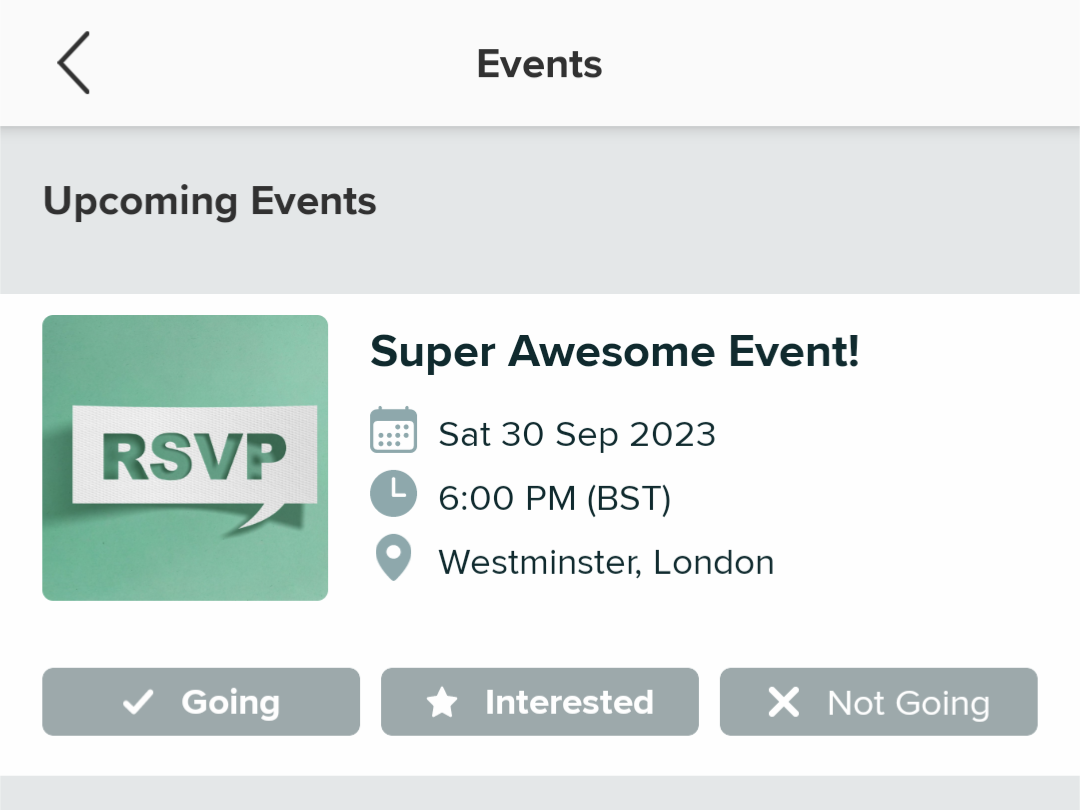Open the Westminster, London location link
The image size is (1080, 810).
pyautogui.click(x=606, y=561)
